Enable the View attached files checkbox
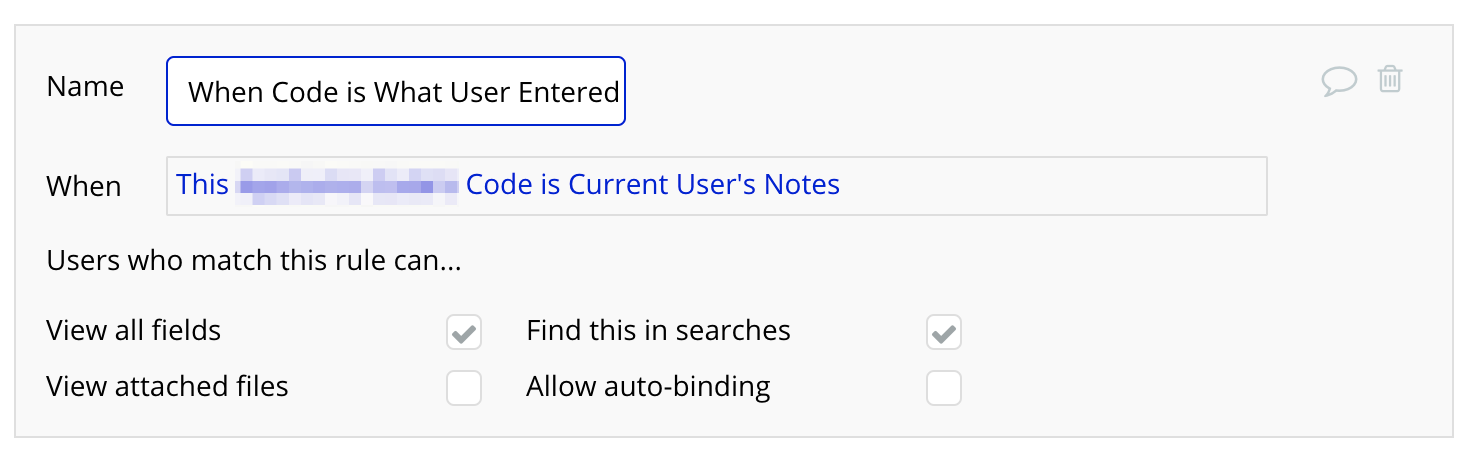Image resolution: width=1480 pixels, height=458 pixels. click(x=464, y=388)
